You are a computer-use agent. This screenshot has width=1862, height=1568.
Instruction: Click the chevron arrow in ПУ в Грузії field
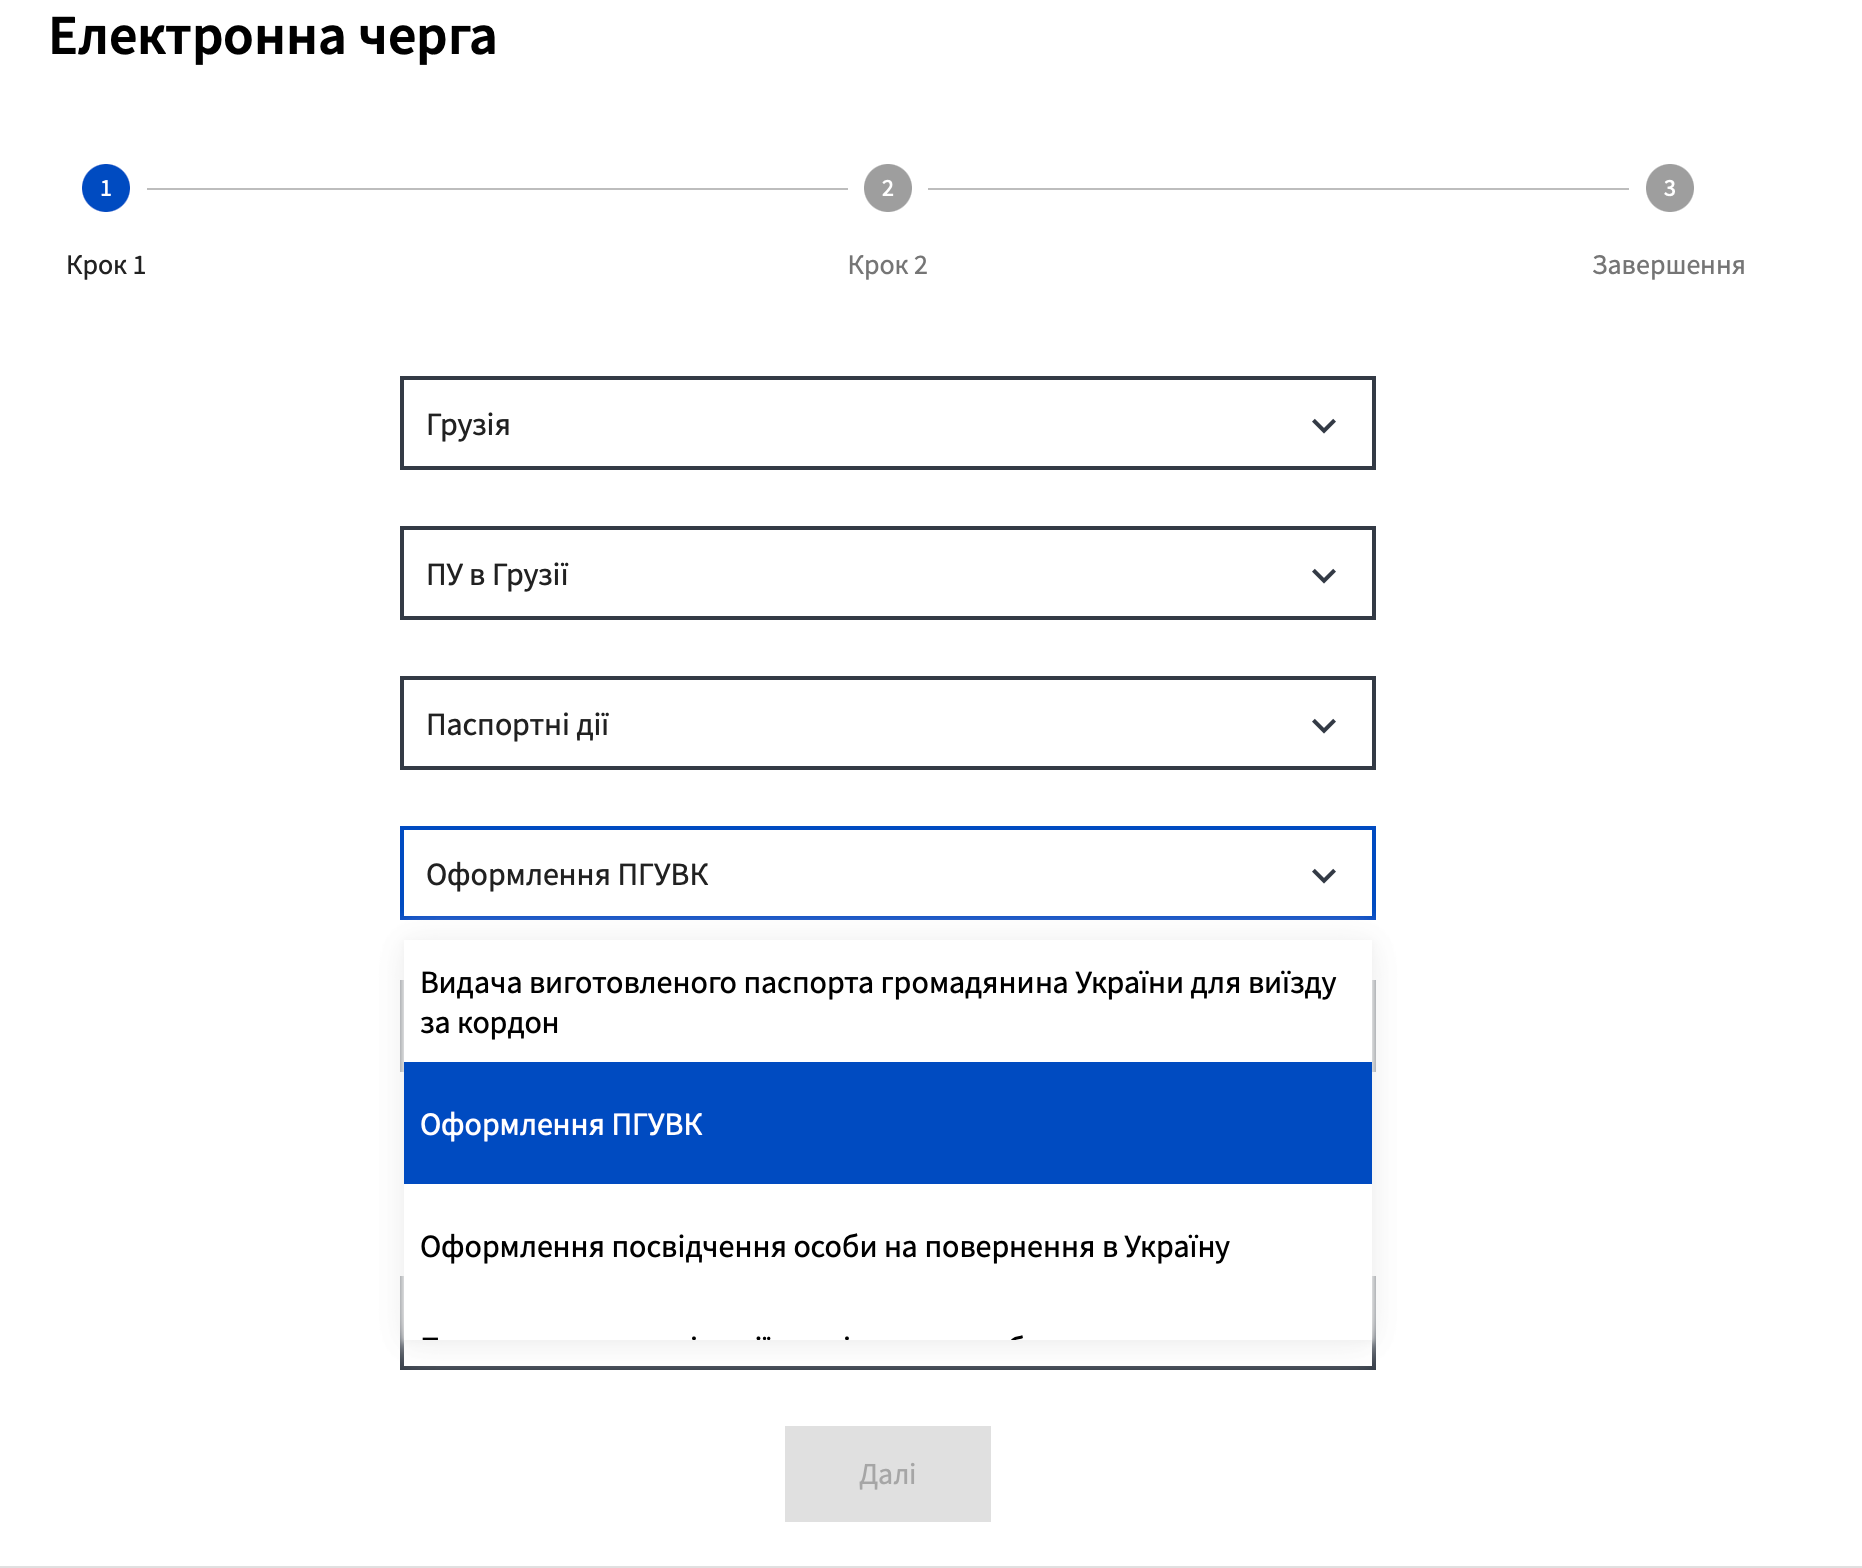1323,576
